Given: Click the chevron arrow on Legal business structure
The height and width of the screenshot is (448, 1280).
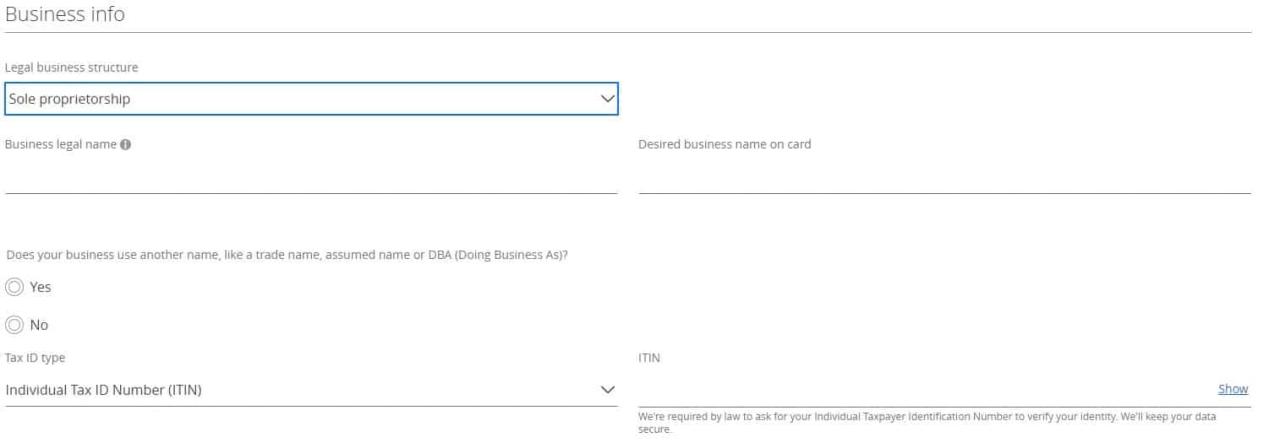Looking at the screenshot, I should [x=605, y=99].
